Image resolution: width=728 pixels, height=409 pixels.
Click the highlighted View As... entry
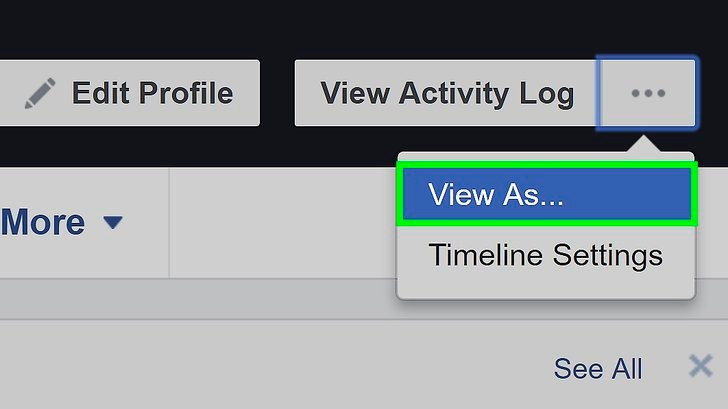click(496, 195)
